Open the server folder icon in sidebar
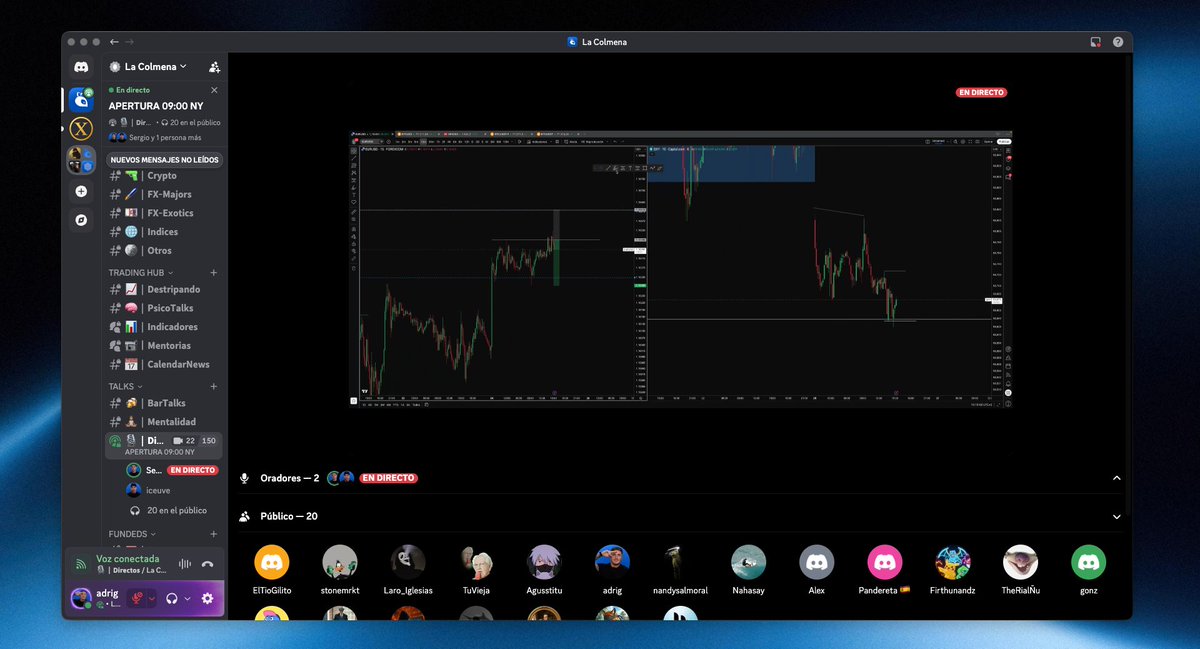1200x649 pixels. click(81, 160)
